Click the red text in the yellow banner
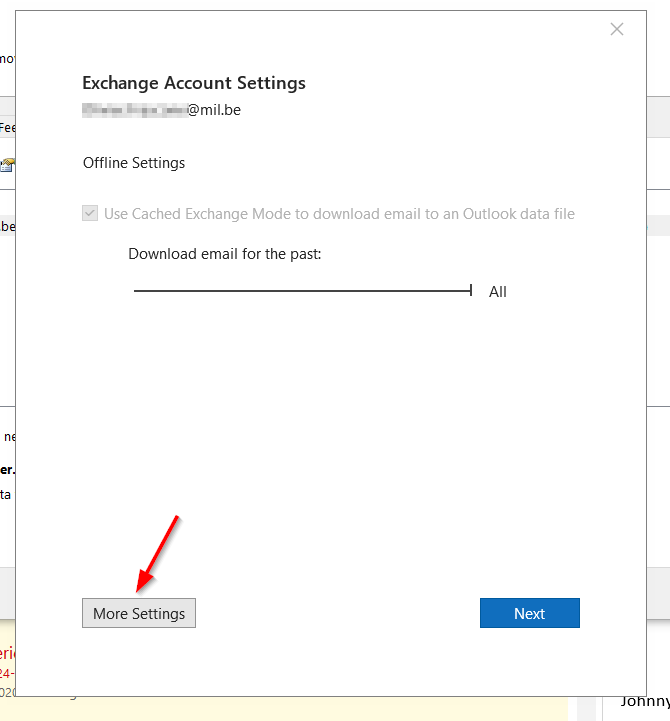 pos(7,653)
